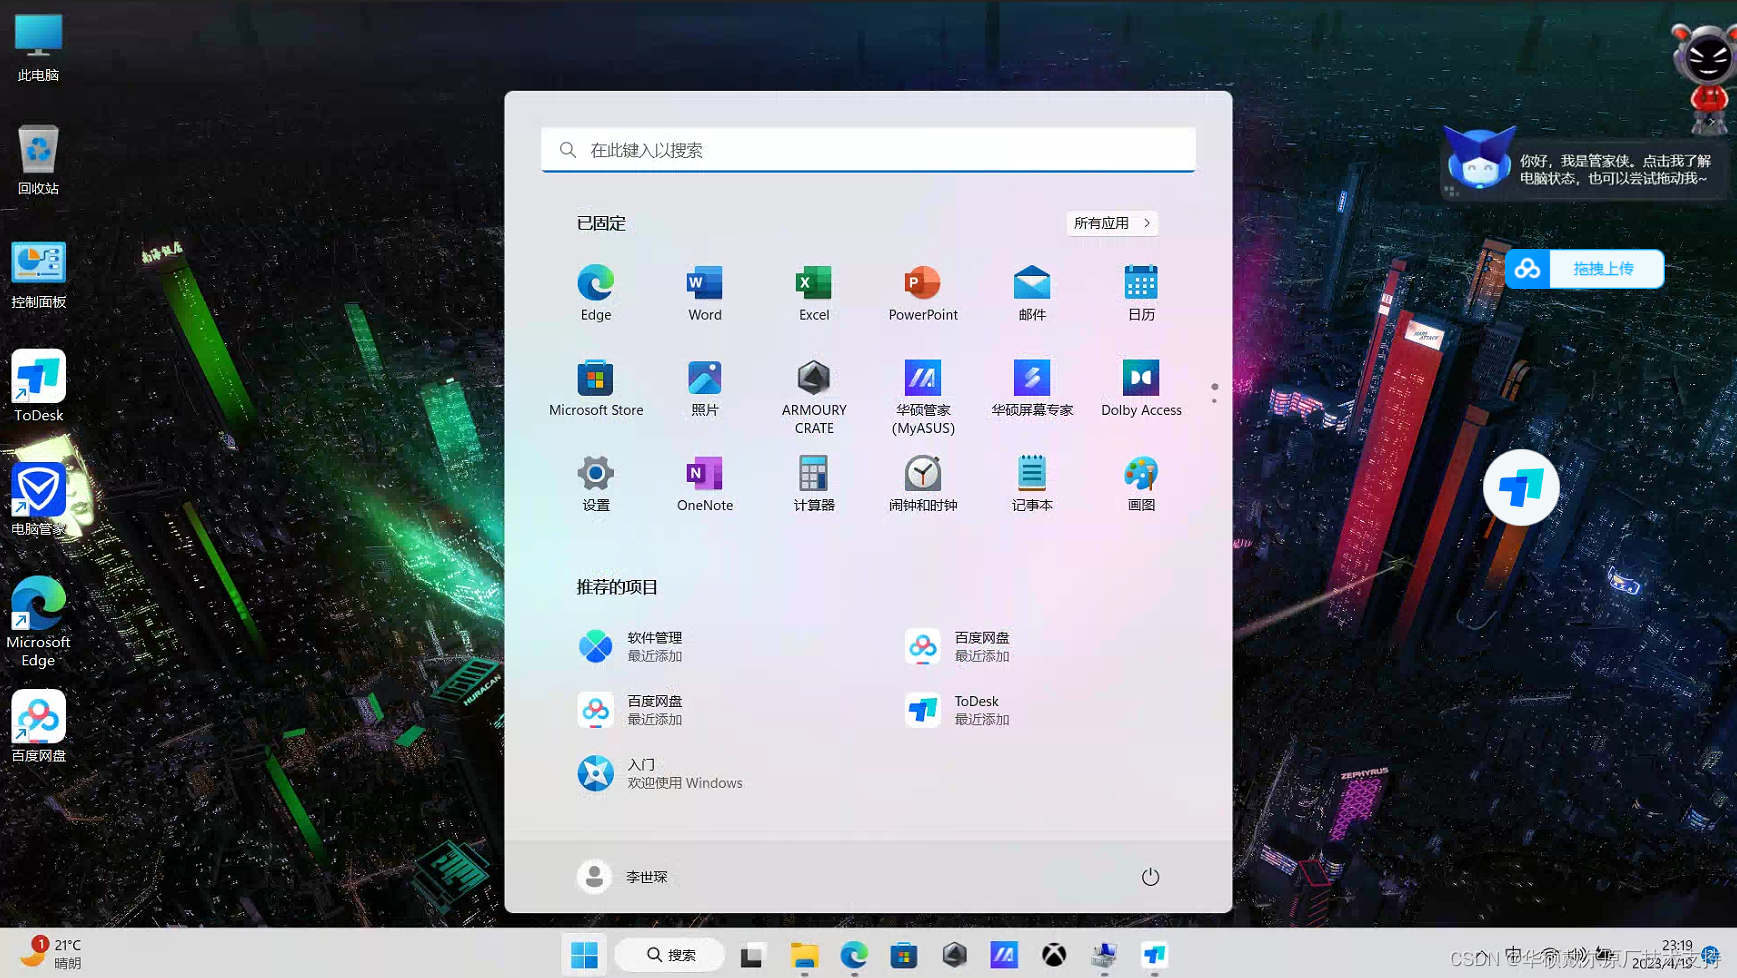This screenshot has height=978, width=1737.
Task: Open 设置 settings app
Action: click(595, 484)
